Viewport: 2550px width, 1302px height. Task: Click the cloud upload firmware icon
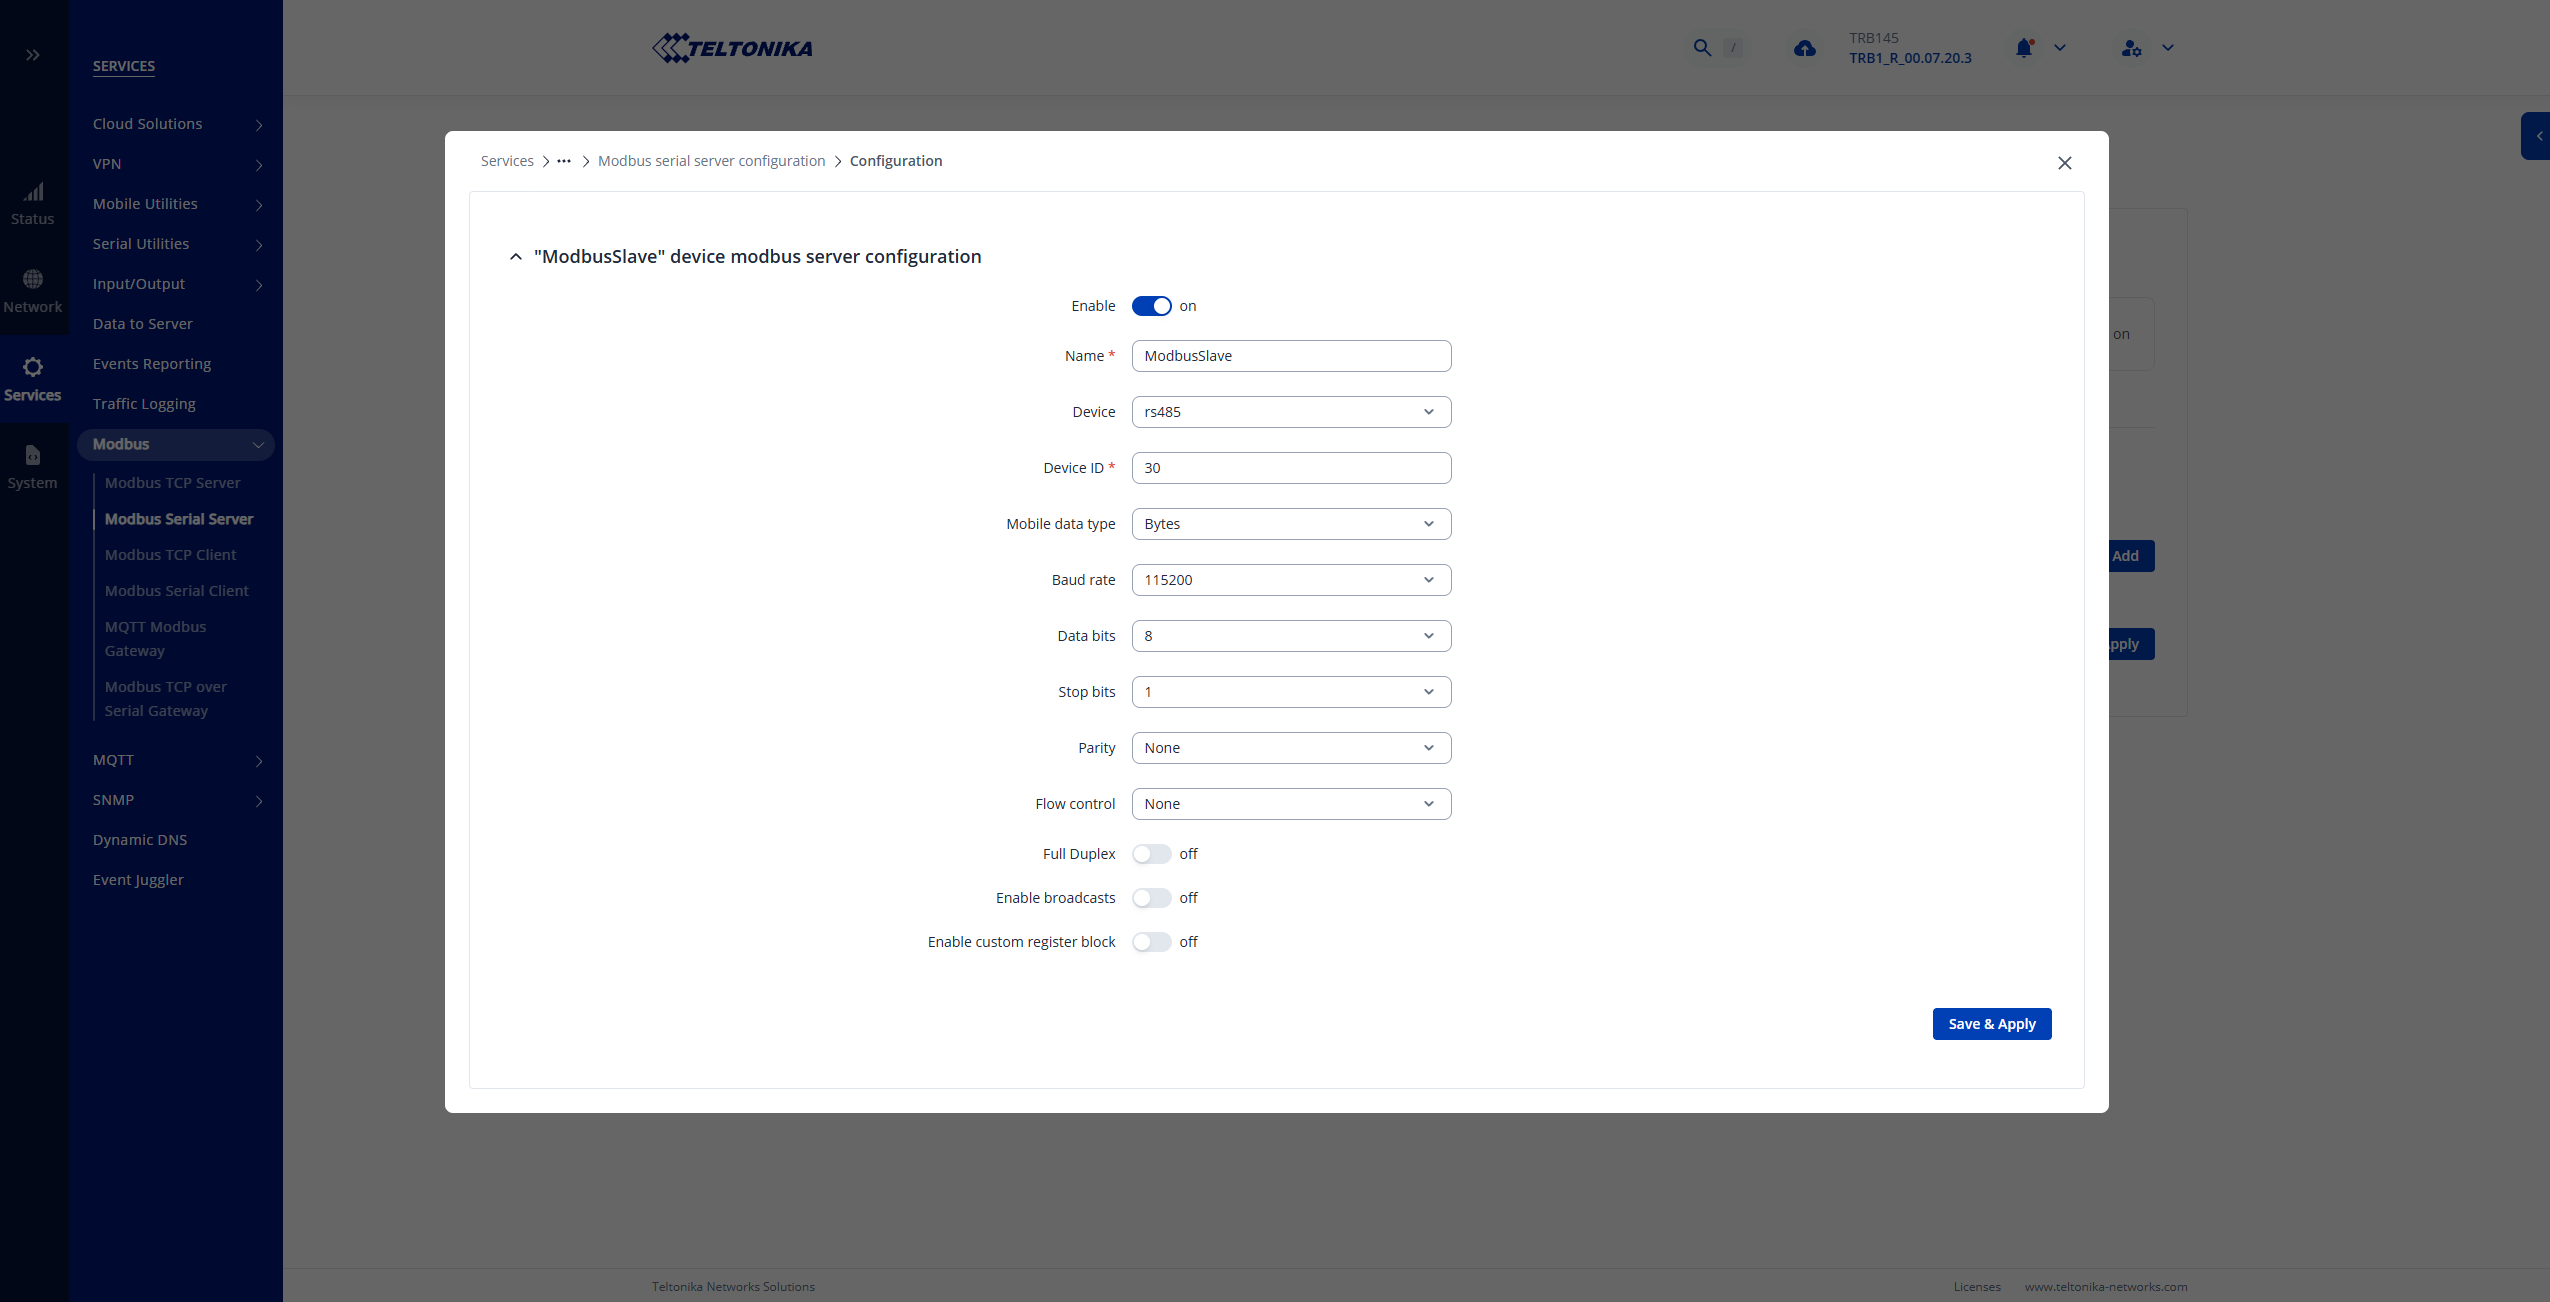tap(1804, 48)
